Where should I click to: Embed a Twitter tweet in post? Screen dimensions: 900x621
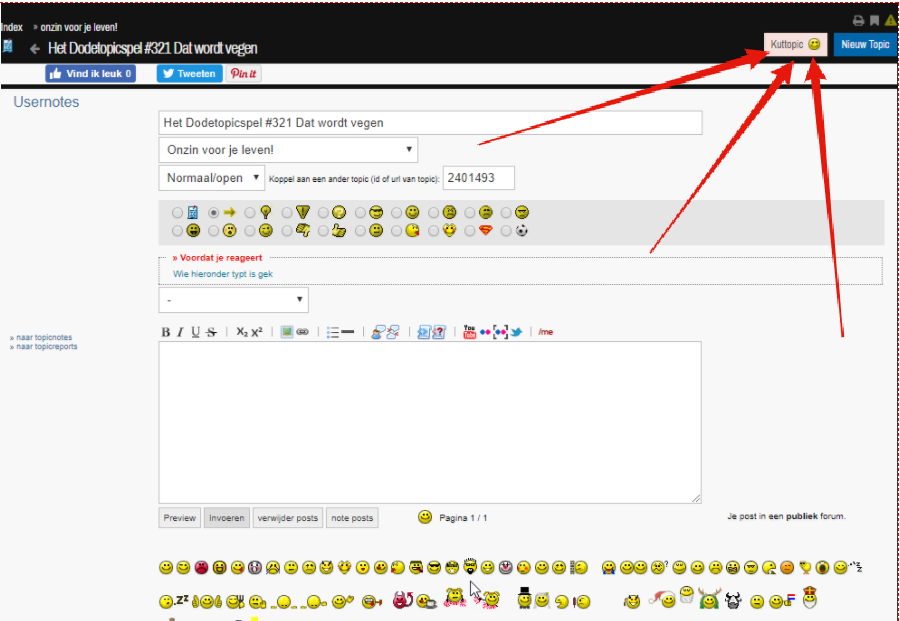pyautogui.click(x=515, y=332)
